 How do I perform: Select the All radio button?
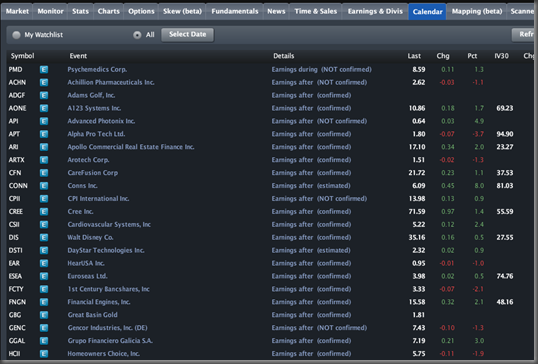[137, 35]
